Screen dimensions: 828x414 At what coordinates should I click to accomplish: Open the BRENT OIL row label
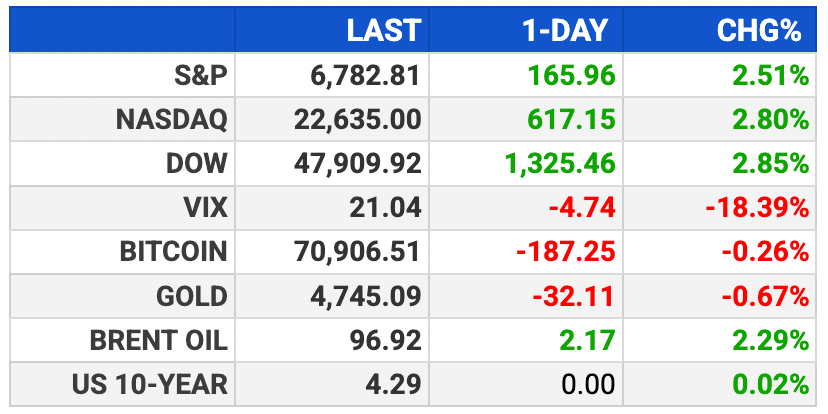(159, 341)
